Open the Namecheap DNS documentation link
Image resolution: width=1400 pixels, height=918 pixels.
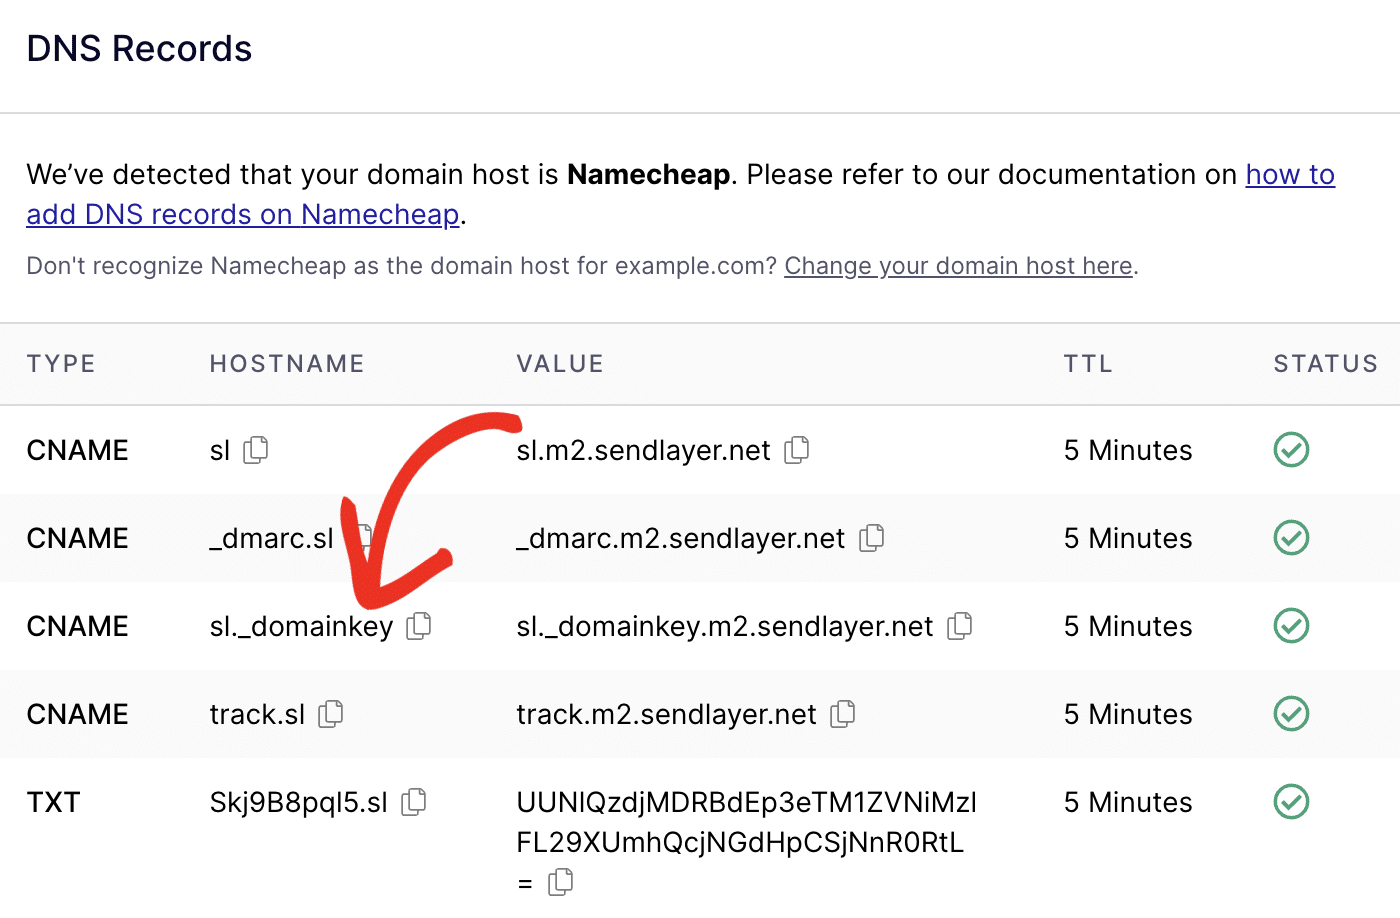click(x=1289, y=175)
